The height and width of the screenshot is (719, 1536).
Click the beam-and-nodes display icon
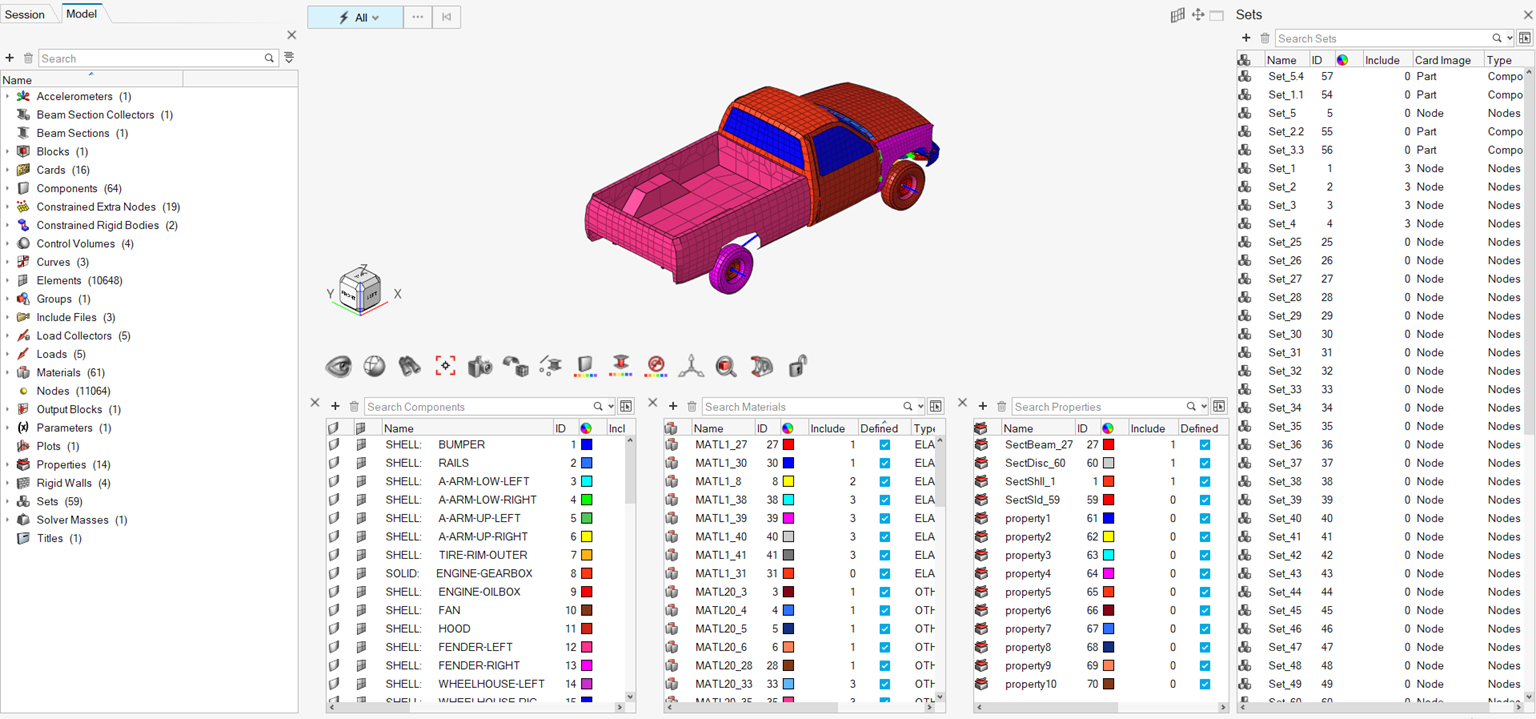pyautogui.click(x=550, y=366)
